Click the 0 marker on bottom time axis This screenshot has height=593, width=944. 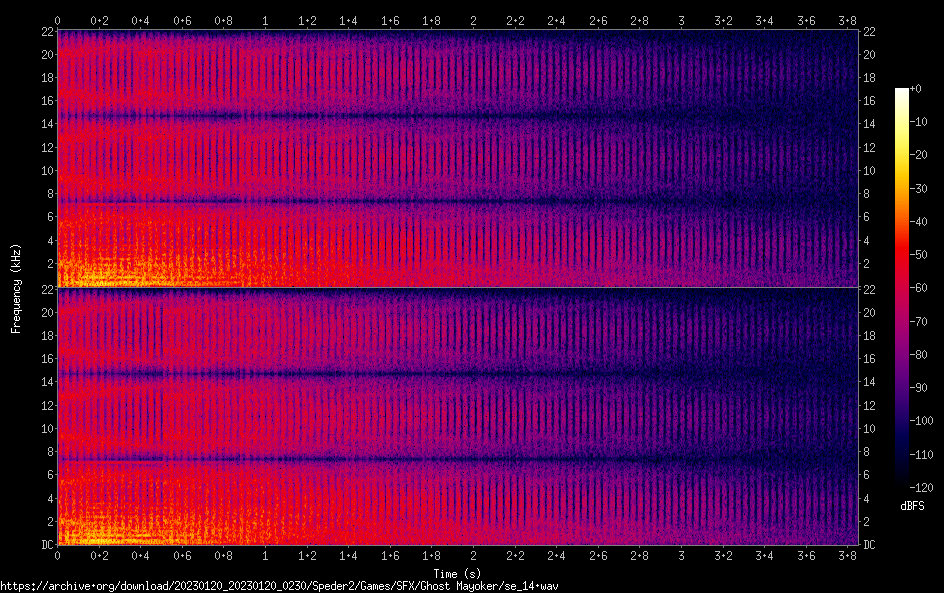tap(57, 556)
